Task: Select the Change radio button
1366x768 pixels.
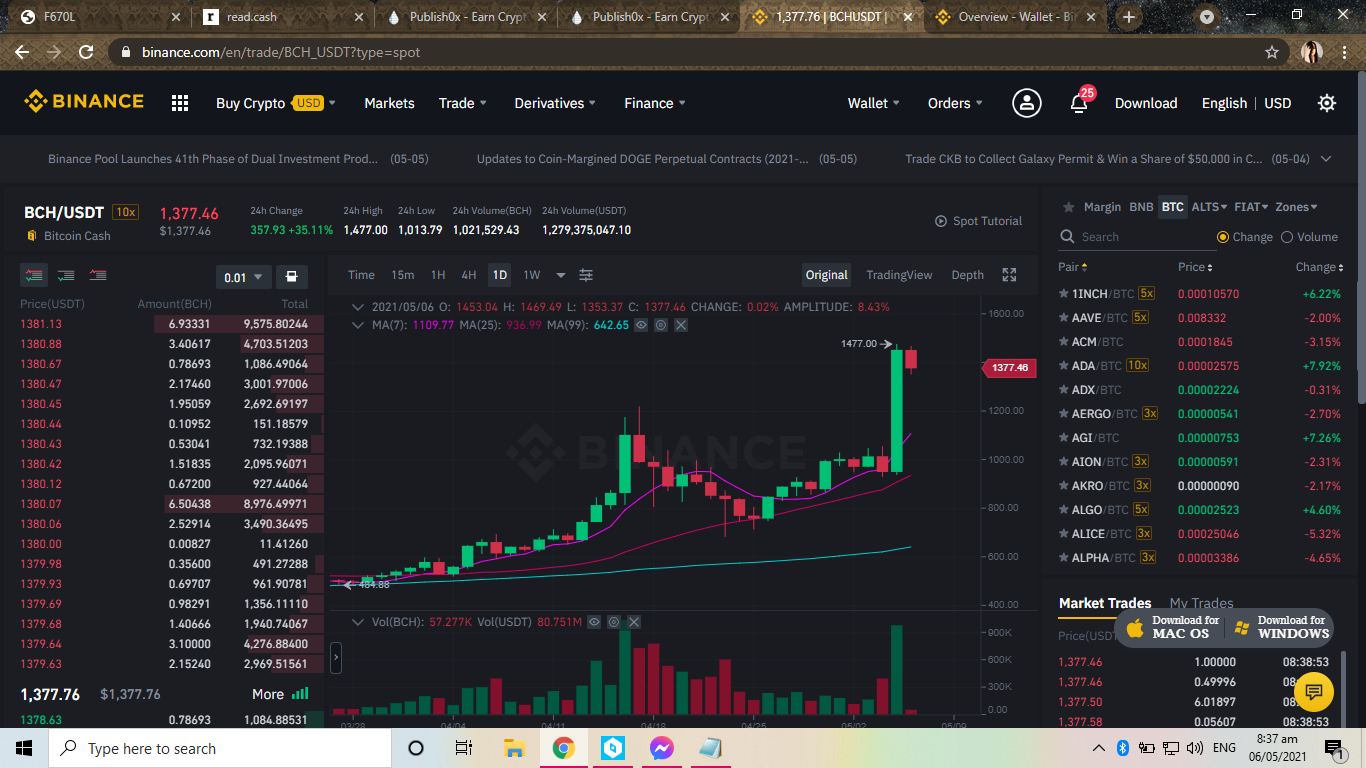Action: tap(1223, 237)
